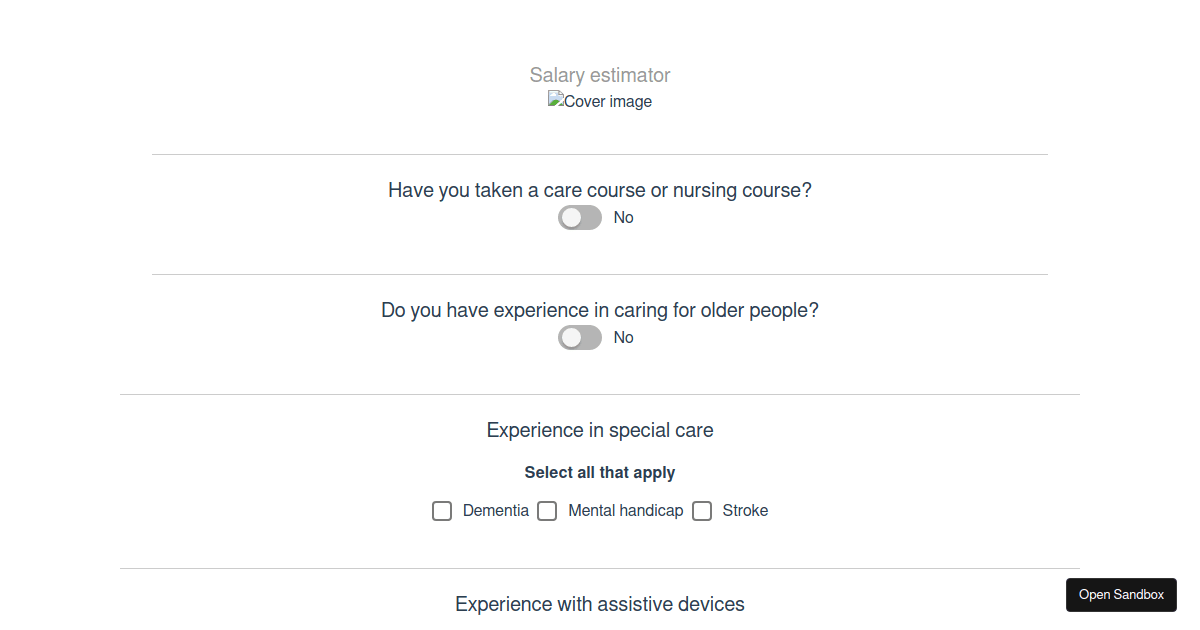Click the No label beside the second toggle
This screenshot has height=630, width=1200.
click(x=623, y=337)
